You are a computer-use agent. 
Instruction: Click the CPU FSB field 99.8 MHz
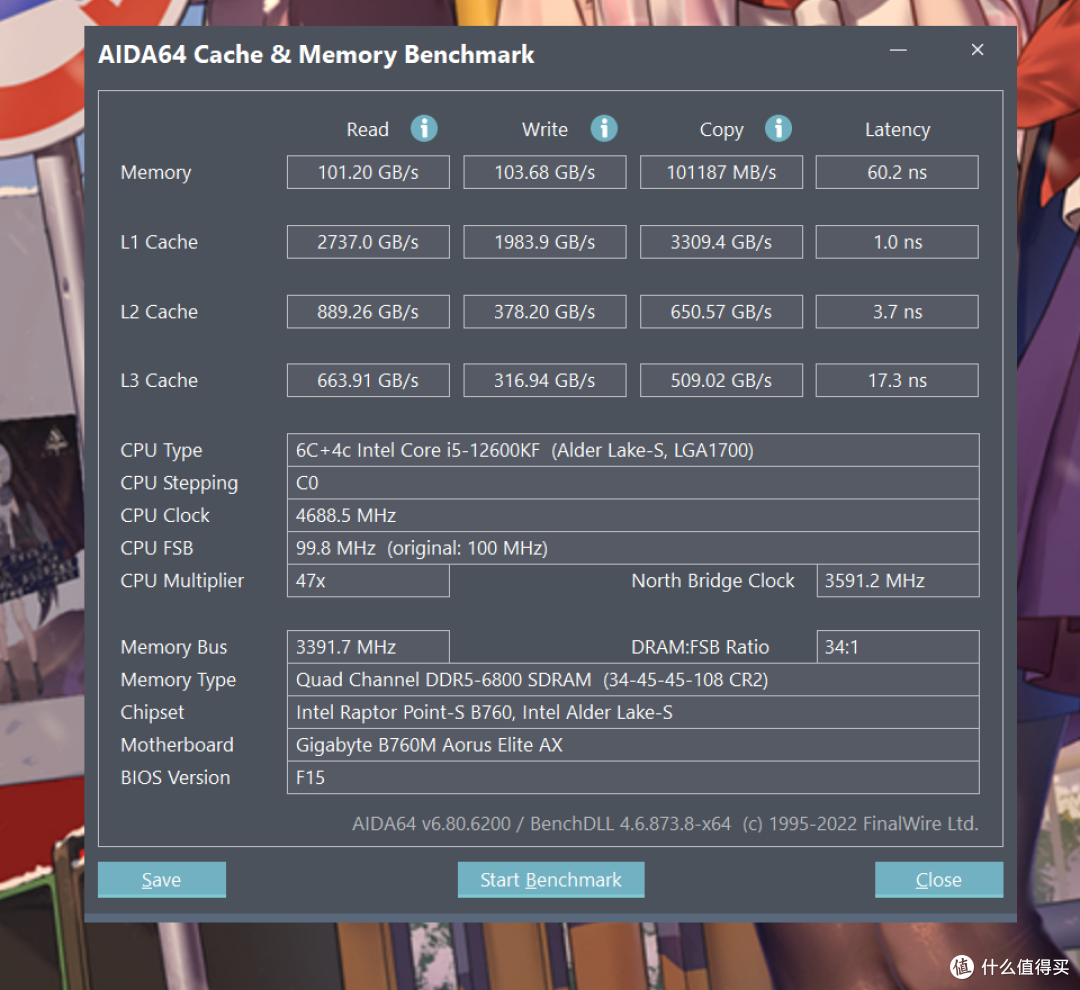coord(633,548)
